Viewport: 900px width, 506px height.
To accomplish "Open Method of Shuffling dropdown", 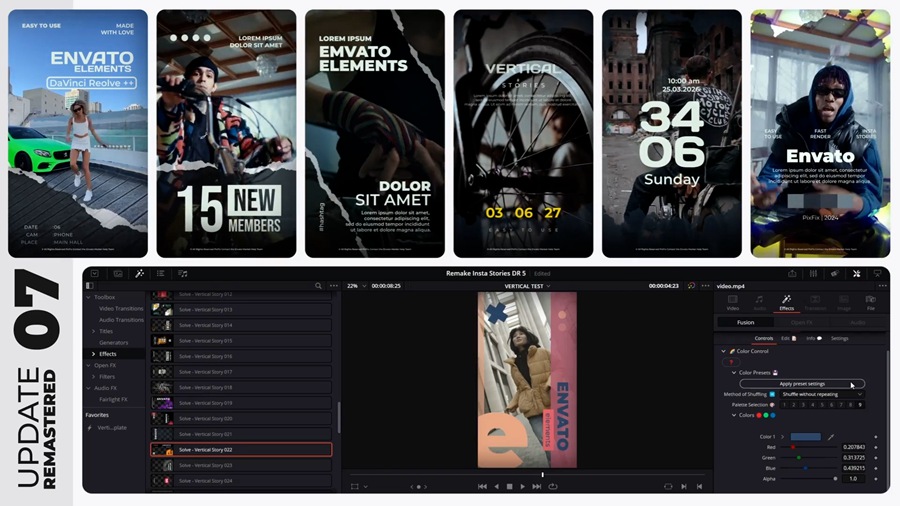I will pos(821,394).
